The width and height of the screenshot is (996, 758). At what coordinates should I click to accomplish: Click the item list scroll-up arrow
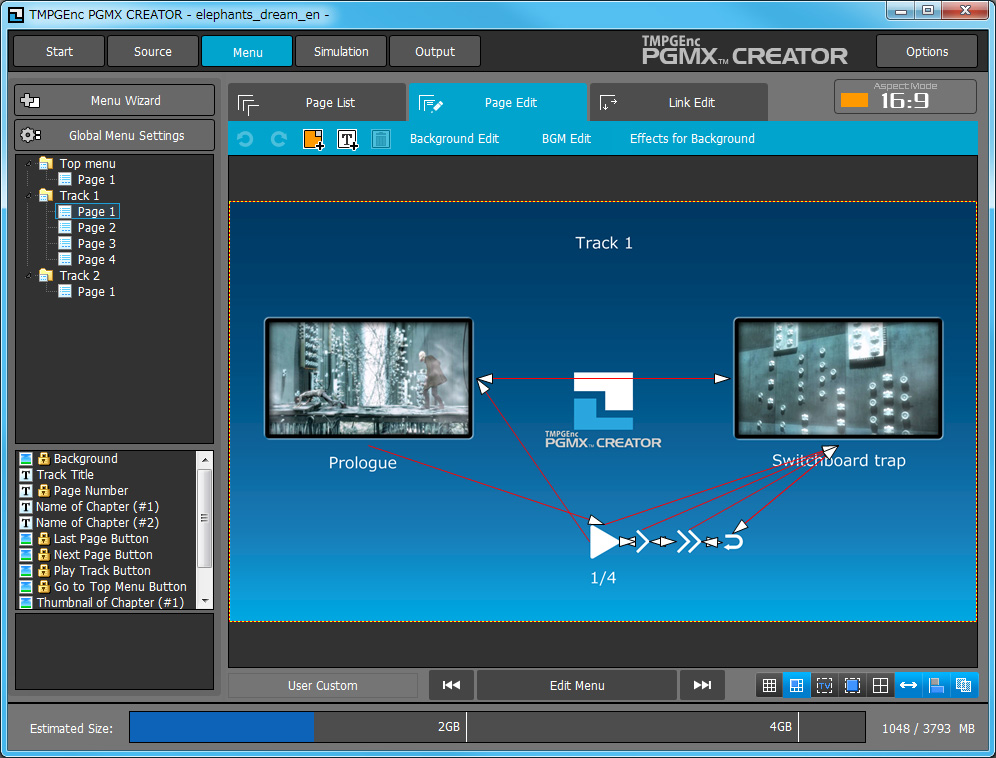pyautogui.click(x=205, y=459)
